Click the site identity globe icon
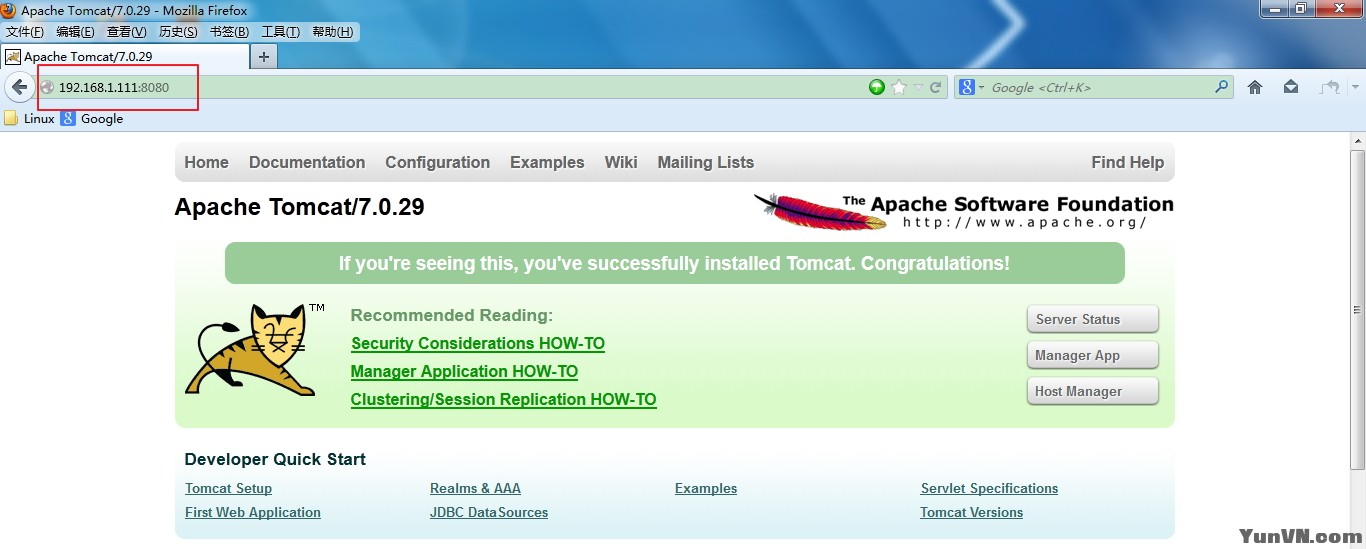Screen dimensions: 1366x549 coord(47,87)
